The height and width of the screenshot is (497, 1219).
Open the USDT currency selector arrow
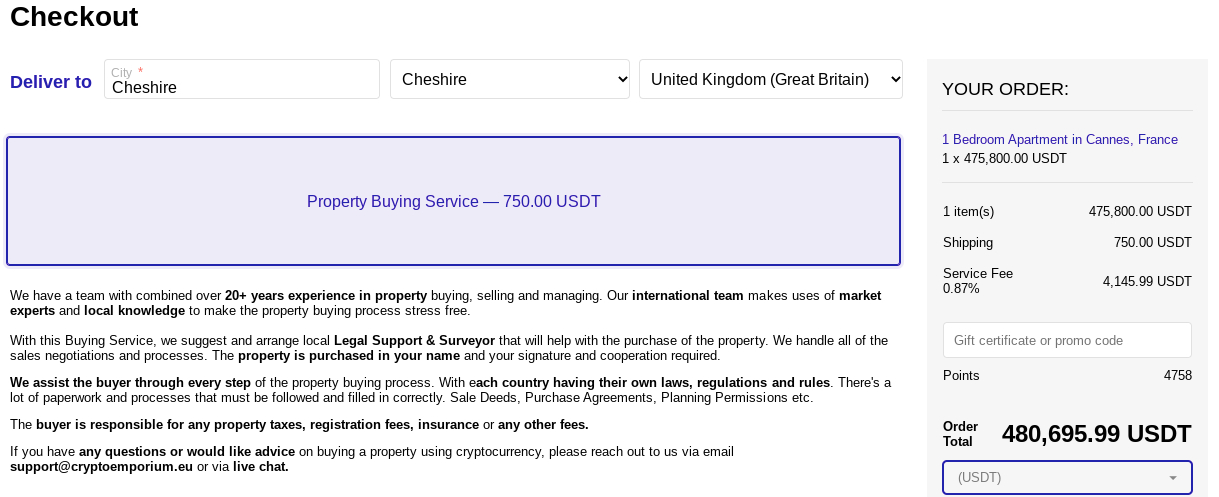click(x=1172, y=478)
